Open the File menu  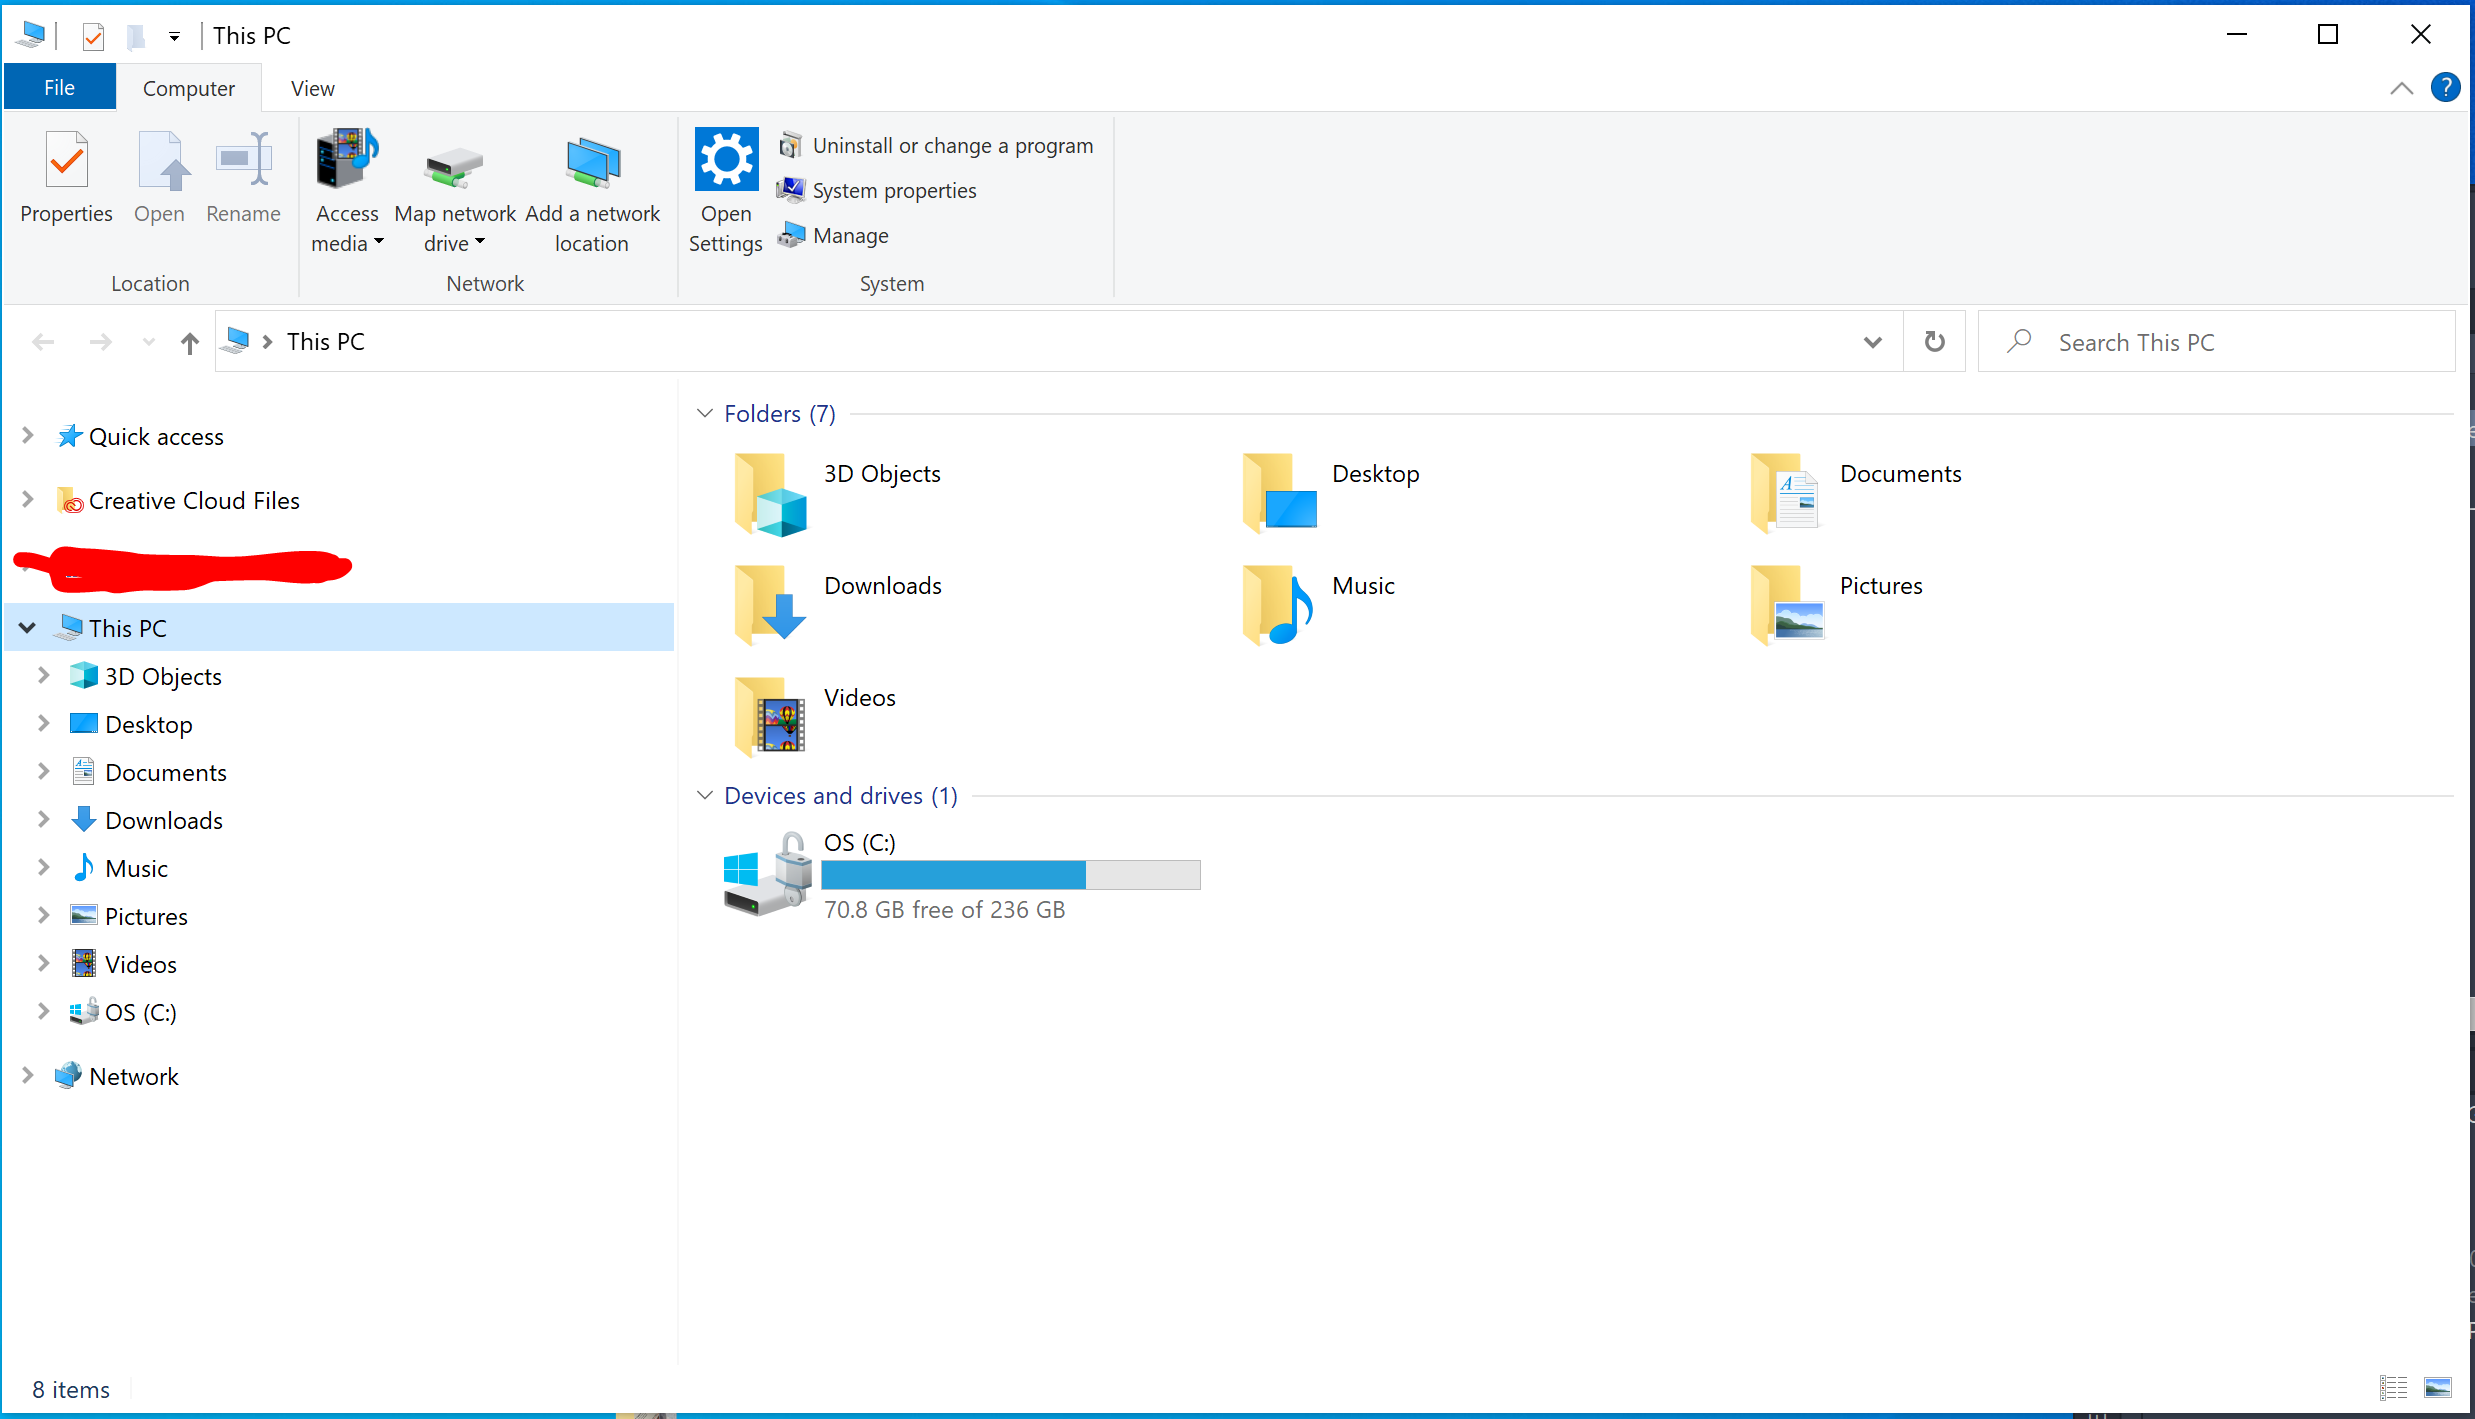[x=59, y=87]
